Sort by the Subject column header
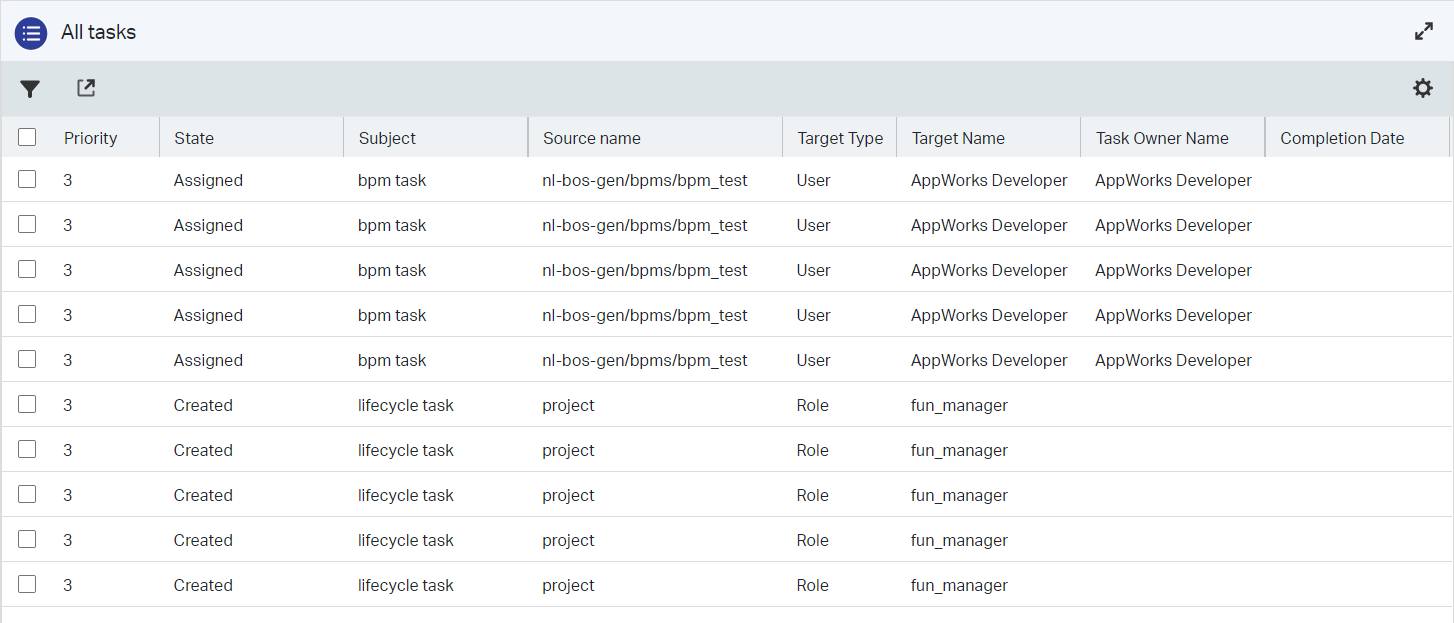1454x623 pixels. [387, 138]
